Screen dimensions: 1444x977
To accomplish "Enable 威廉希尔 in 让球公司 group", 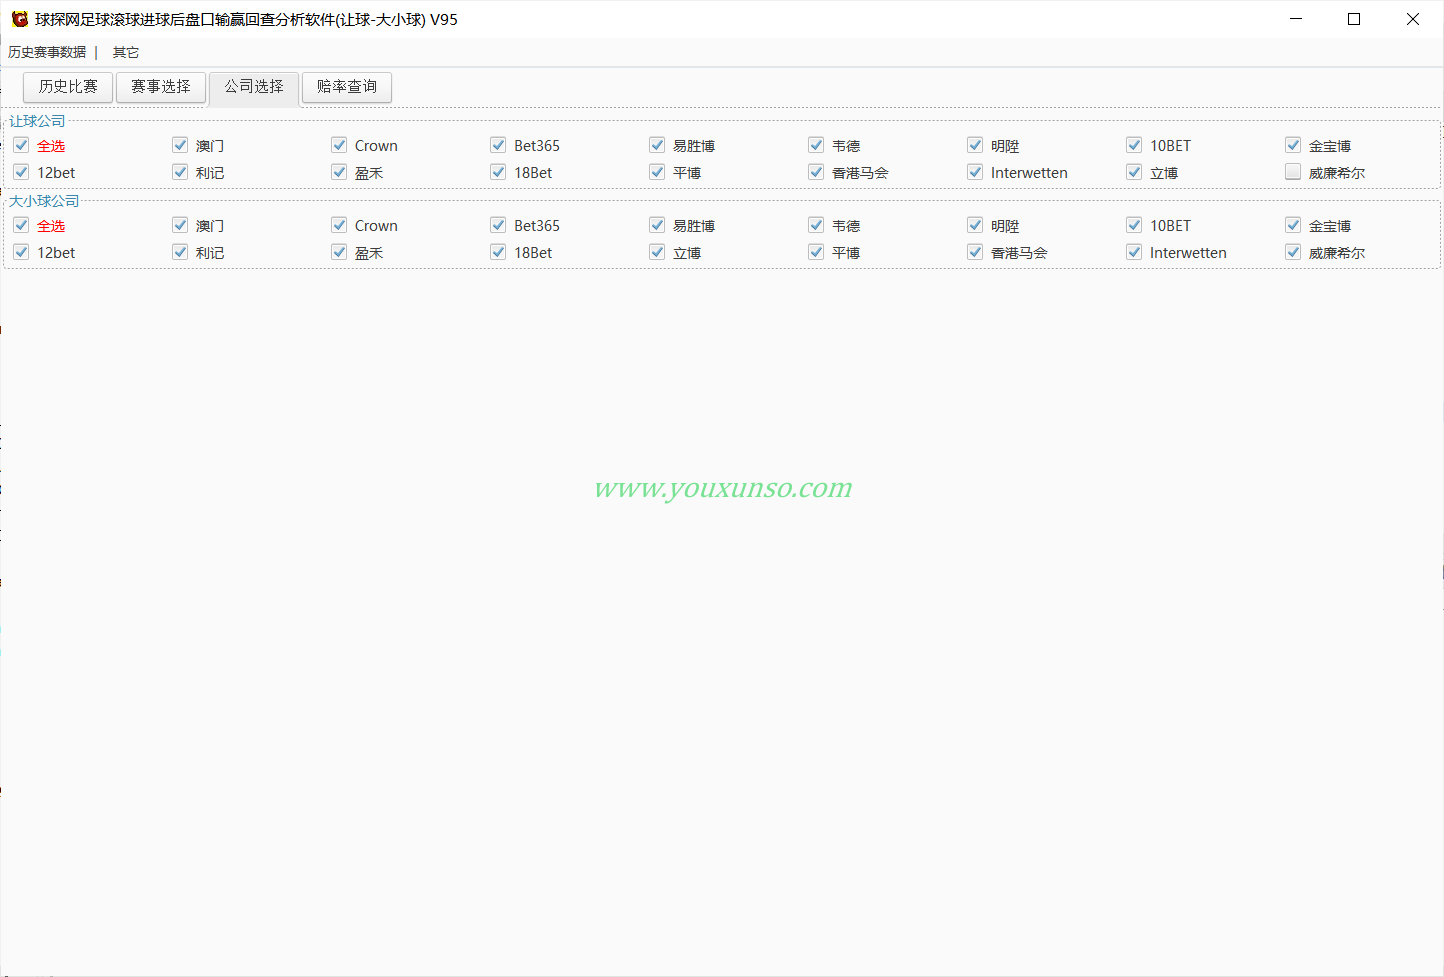I will [1293, 172].
